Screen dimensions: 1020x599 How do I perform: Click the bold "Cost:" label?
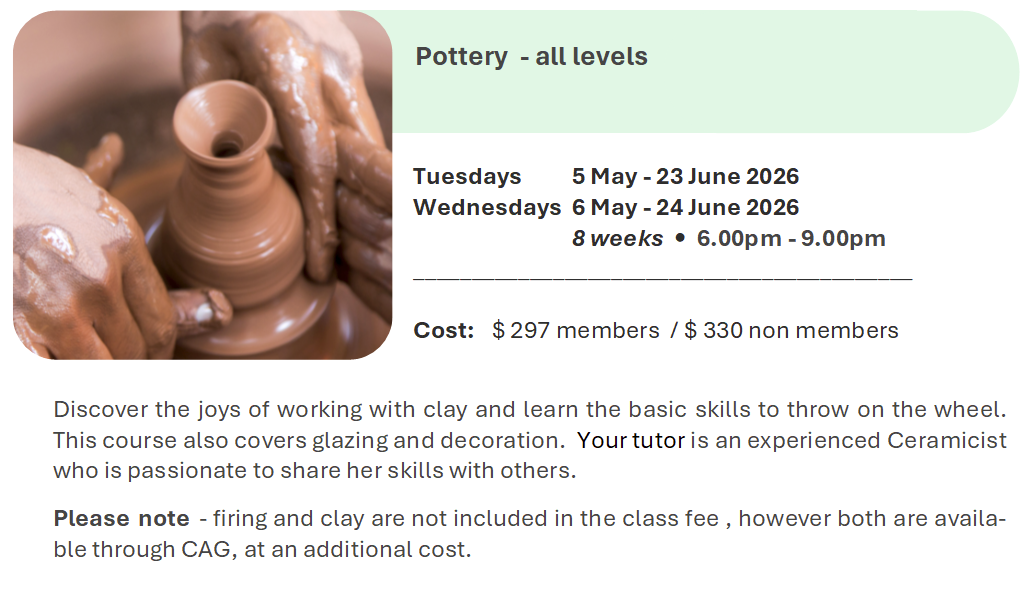[x=443, y=331]
